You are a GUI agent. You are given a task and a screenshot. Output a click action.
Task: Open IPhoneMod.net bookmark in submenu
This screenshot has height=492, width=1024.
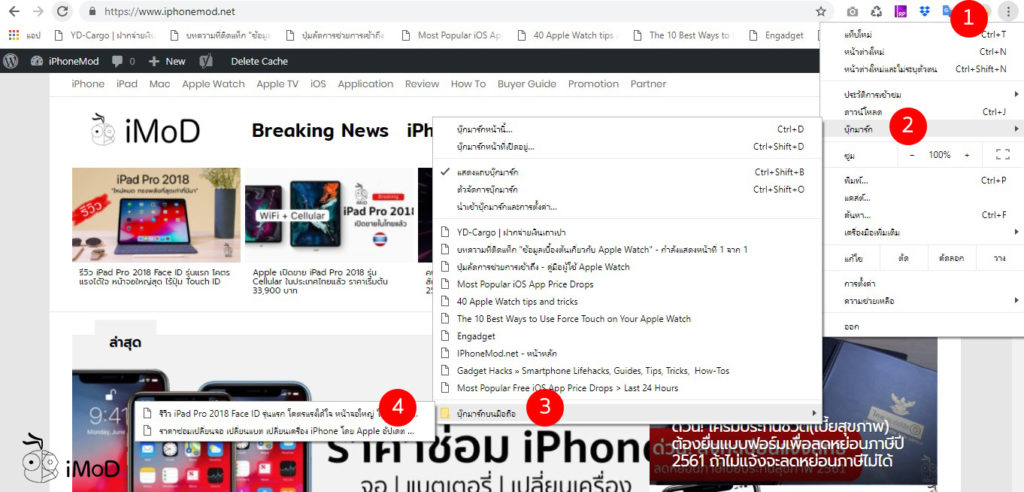point(627,353)
